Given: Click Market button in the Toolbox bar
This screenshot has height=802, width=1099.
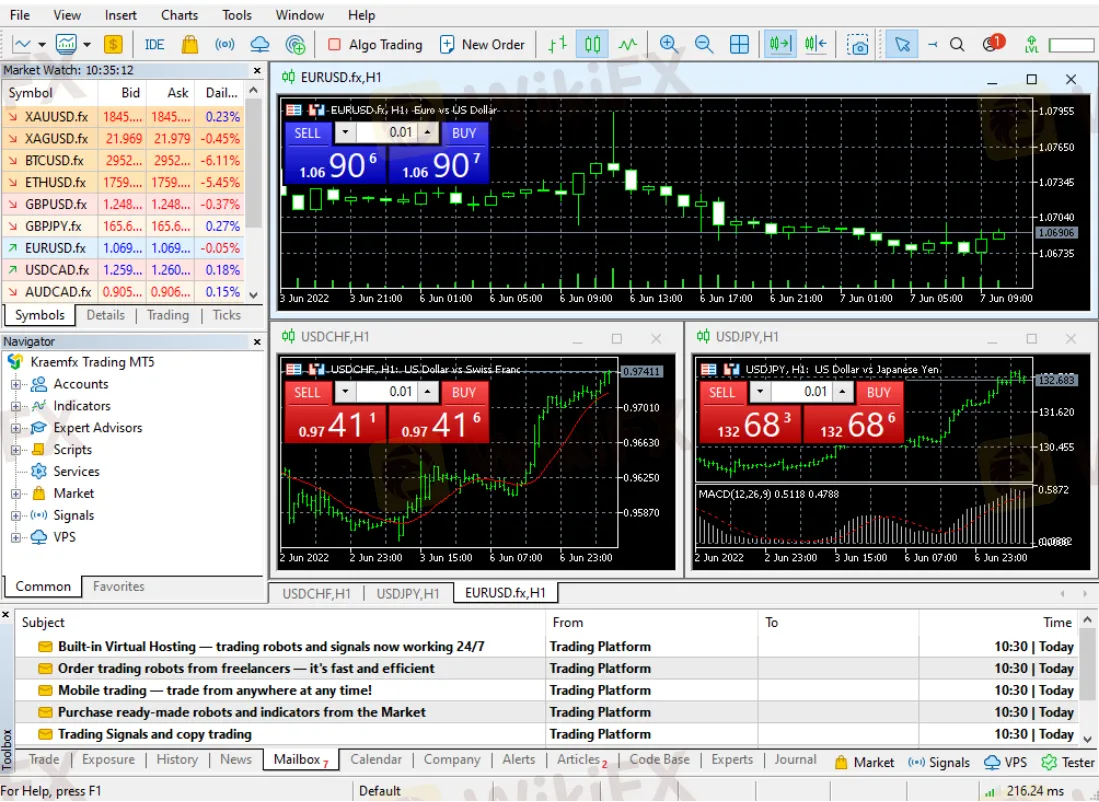Looking at the screenshot, I should pyautogui.click(x=864, y=762).
